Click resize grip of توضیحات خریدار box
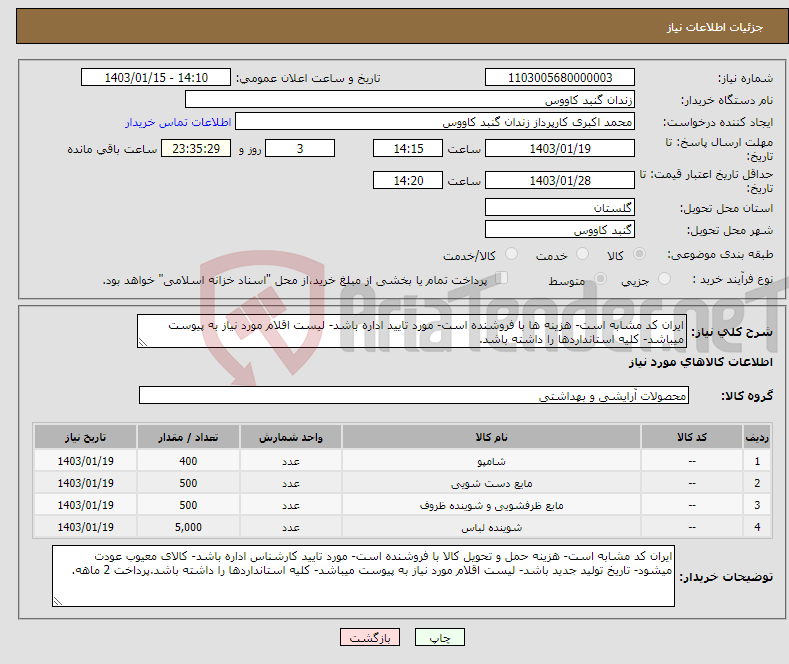Viewport: 789px width, 664px height. tap(57, 601)
